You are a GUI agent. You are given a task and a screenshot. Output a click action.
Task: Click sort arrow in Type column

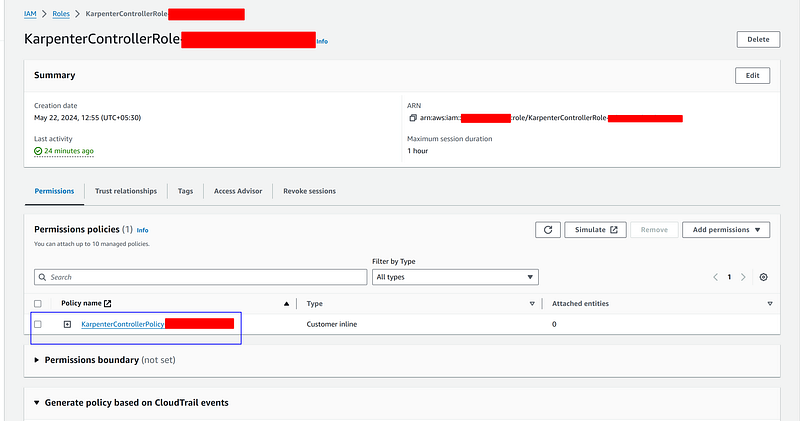click(x=532, y=304)
